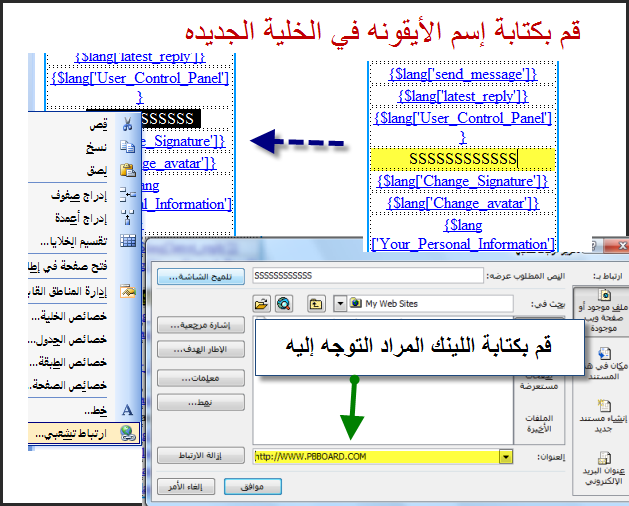629x506 pixels.
Task: Click the Up One Folder icon
Action: coord(315,302)
